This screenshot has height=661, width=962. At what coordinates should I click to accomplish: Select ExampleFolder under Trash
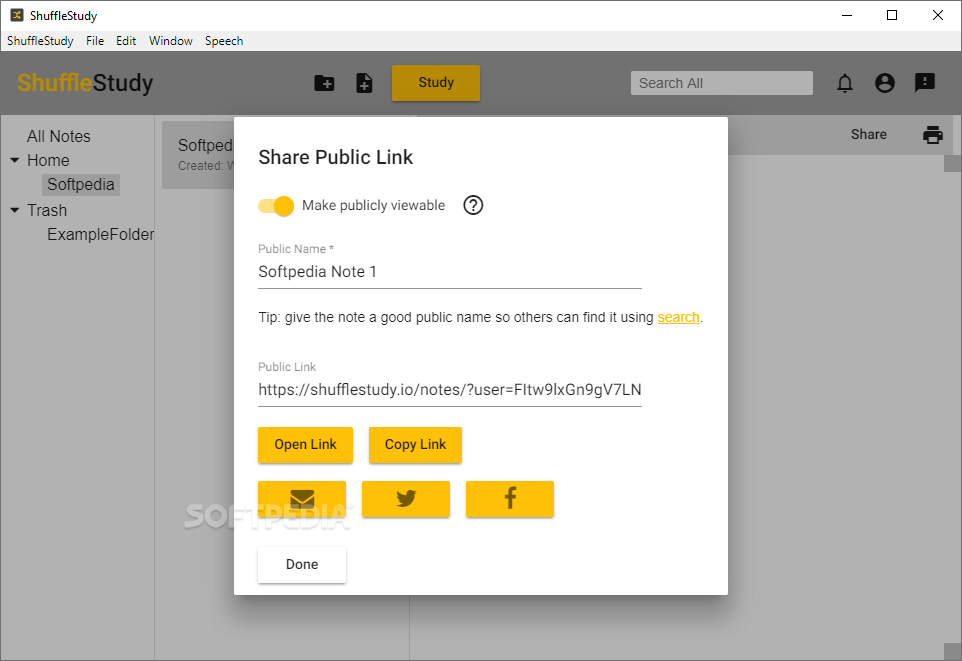(100, 234)
